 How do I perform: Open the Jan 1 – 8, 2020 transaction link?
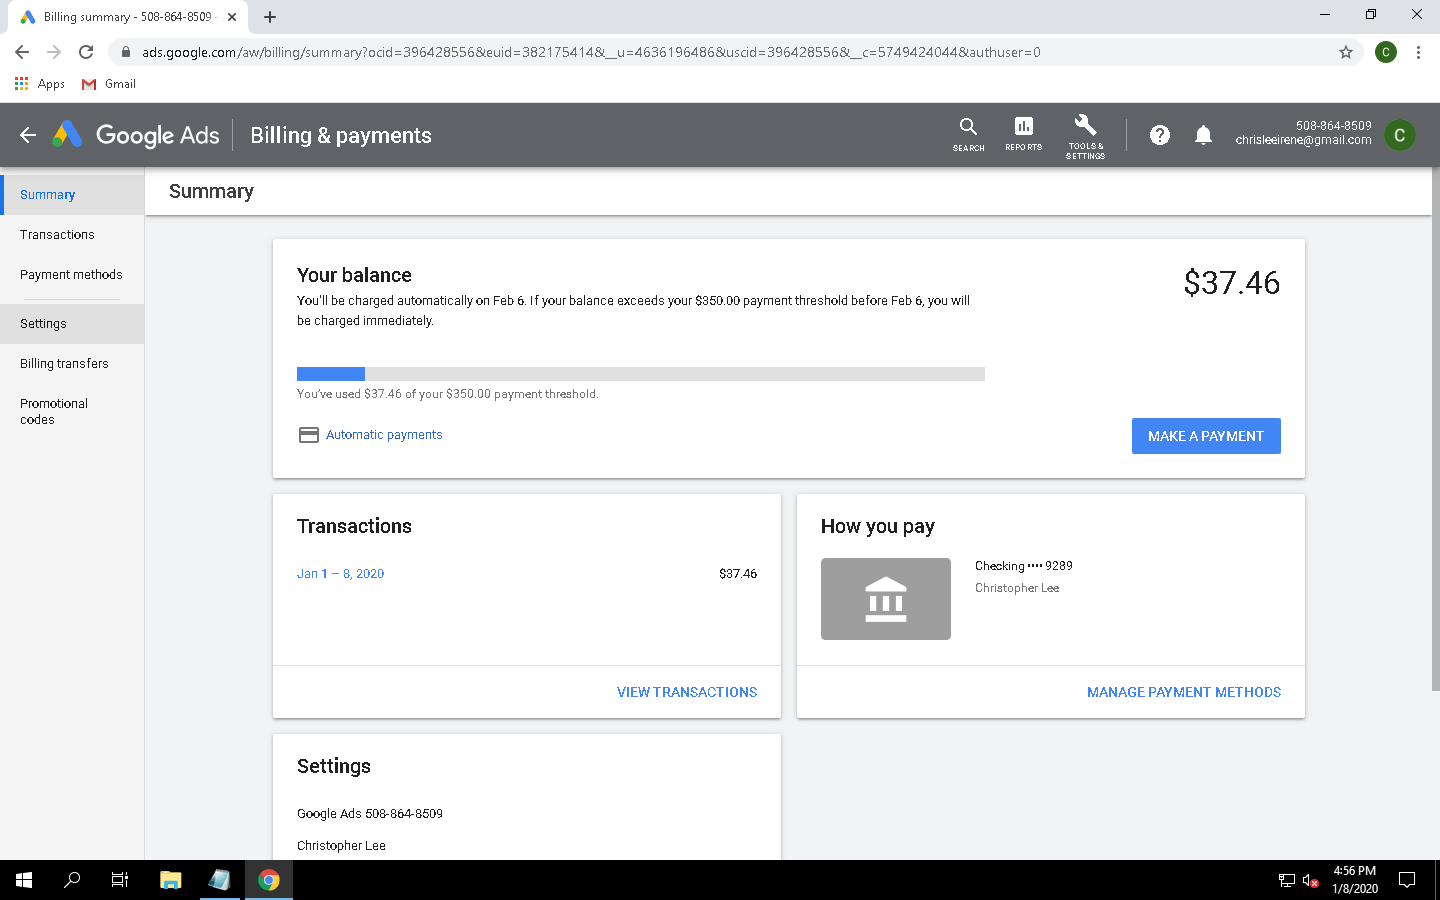340,574
